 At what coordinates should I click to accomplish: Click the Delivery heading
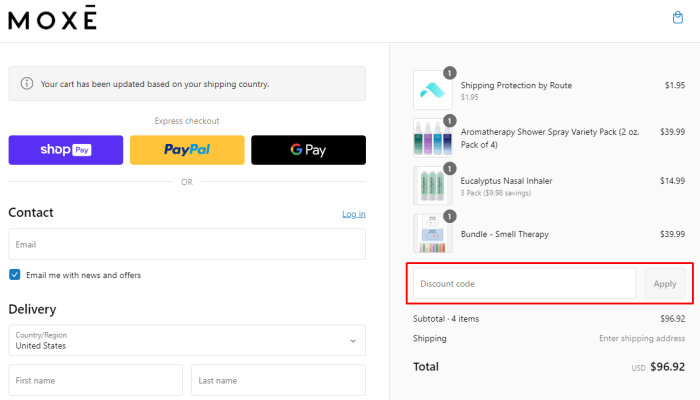click(32, 309)
